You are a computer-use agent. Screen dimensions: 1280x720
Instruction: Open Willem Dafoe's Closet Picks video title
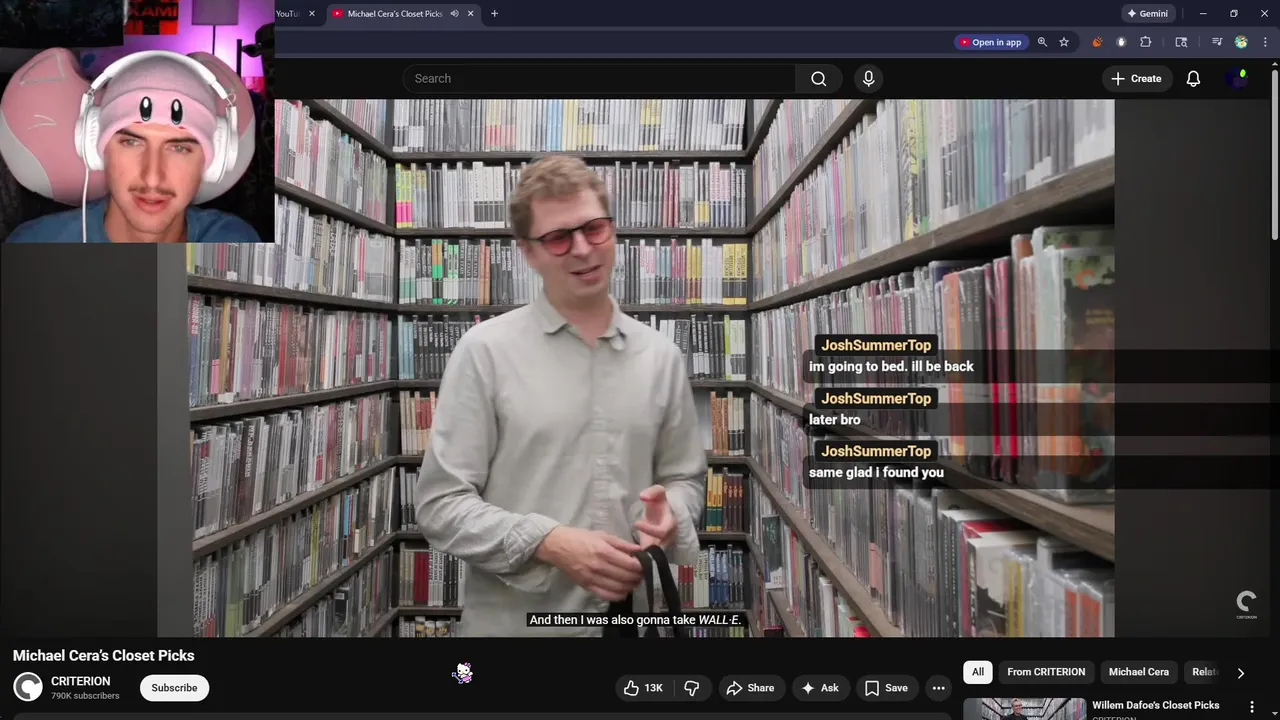coord(1156,705)
